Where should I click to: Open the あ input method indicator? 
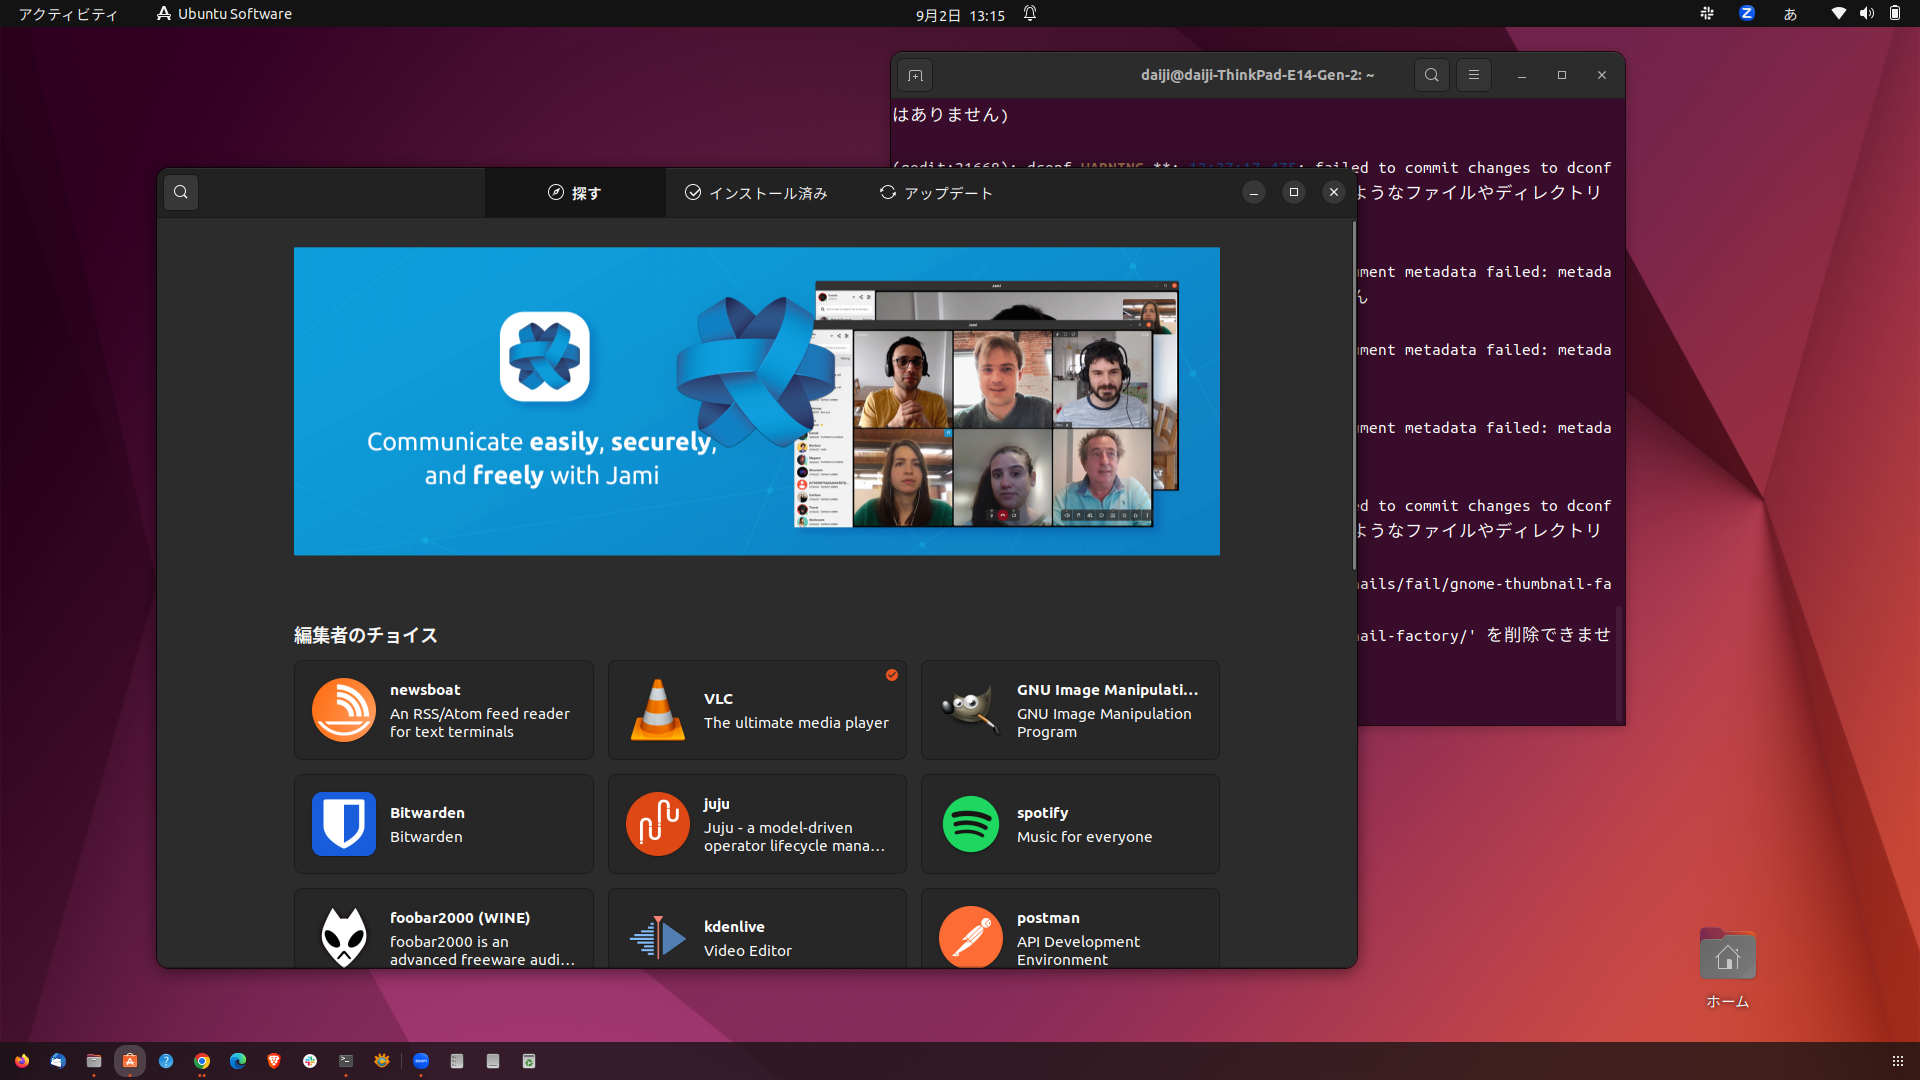1790,14
